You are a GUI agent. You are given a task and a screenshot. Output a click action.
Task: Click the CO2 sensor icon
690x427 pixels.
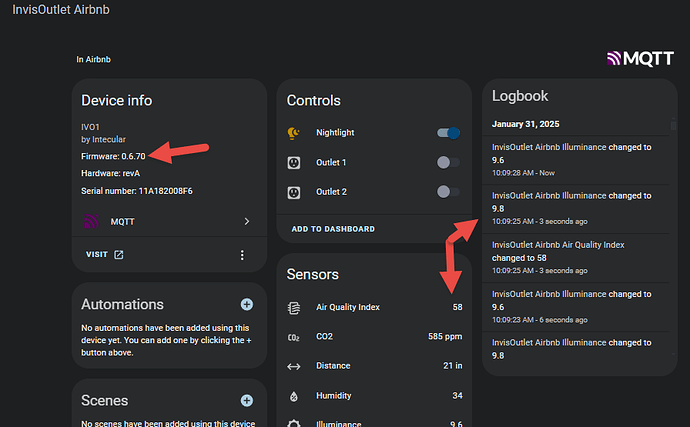pyautogui.click(x=294, y=337)
